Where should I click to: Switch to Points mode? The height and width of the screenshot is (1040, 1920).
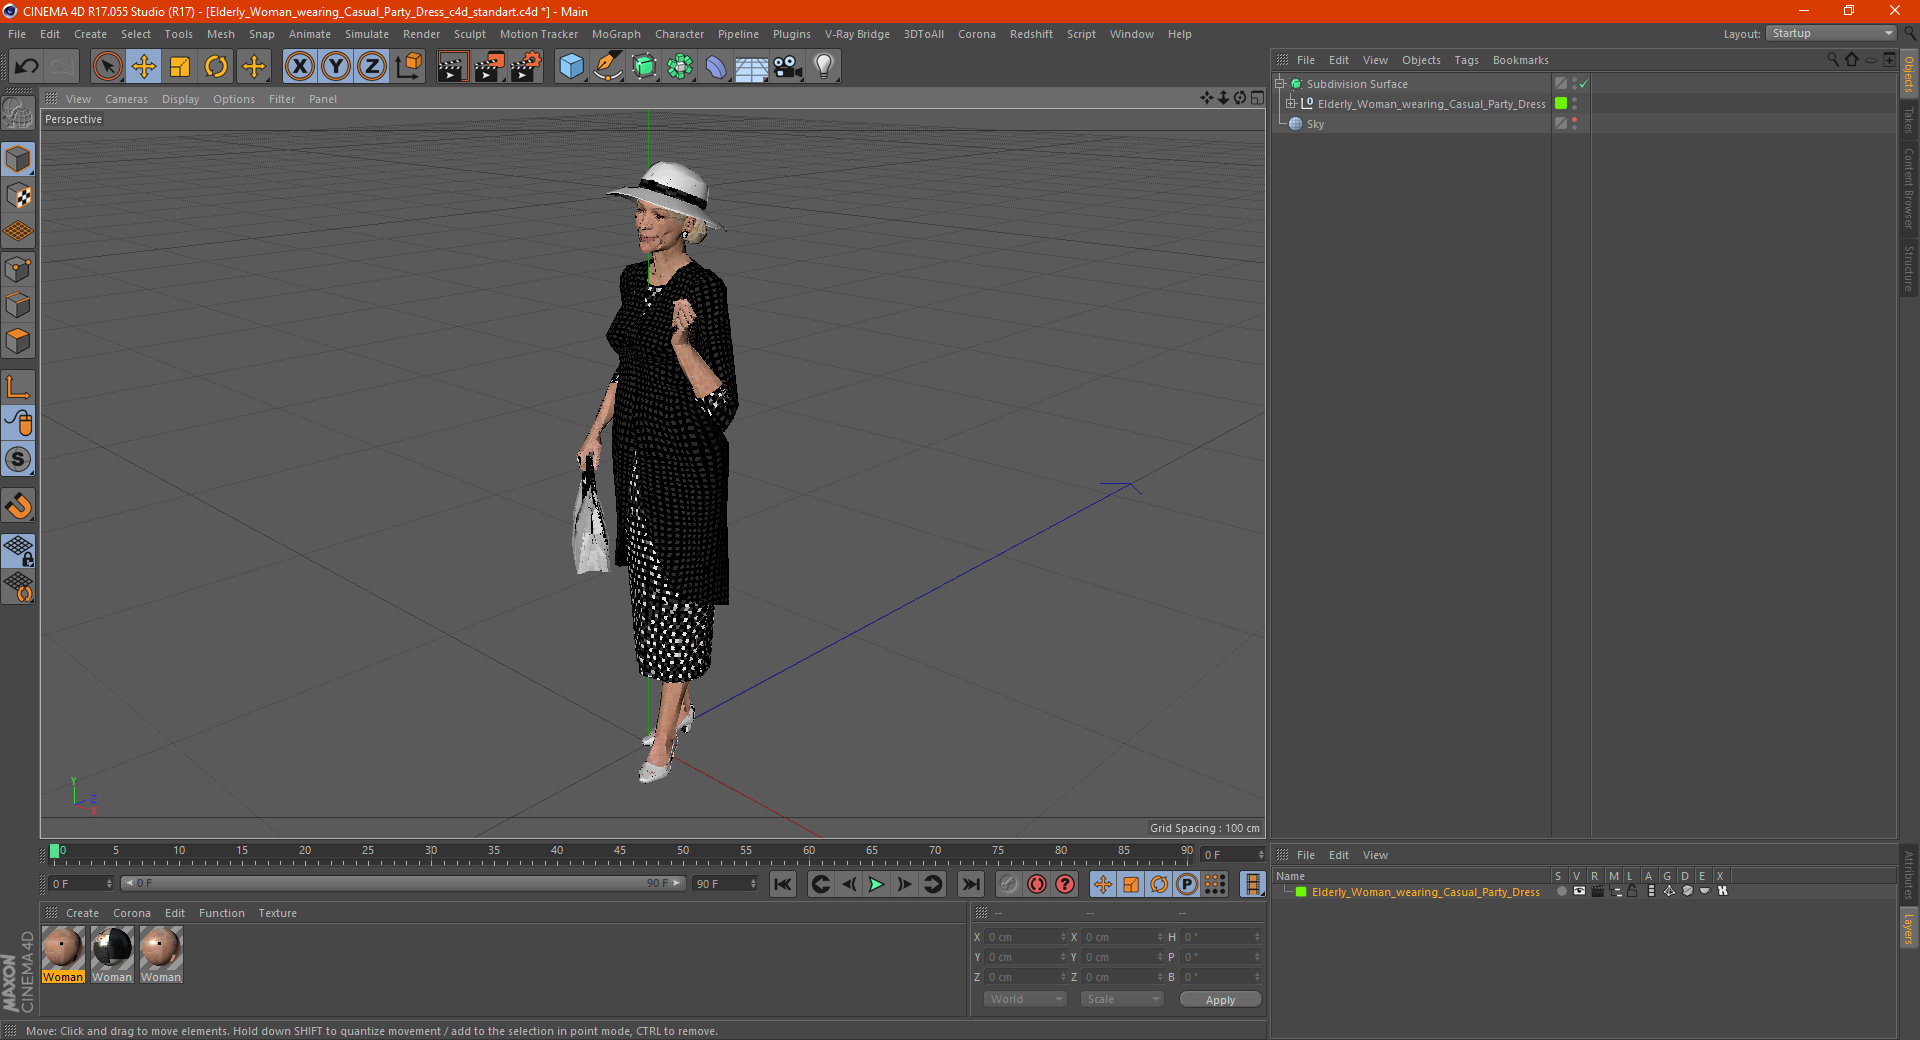pos(18,269)
